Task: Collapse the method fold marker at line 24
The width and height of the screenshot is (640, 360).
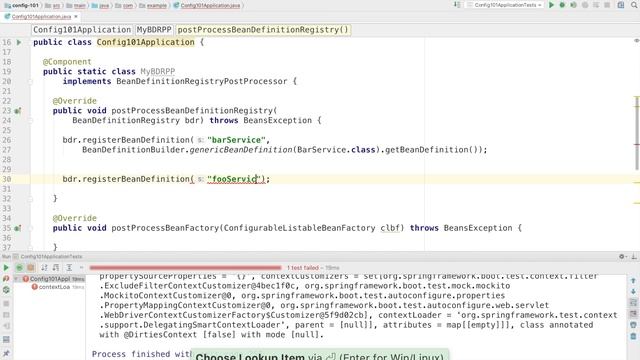Action: coord(30,121)
